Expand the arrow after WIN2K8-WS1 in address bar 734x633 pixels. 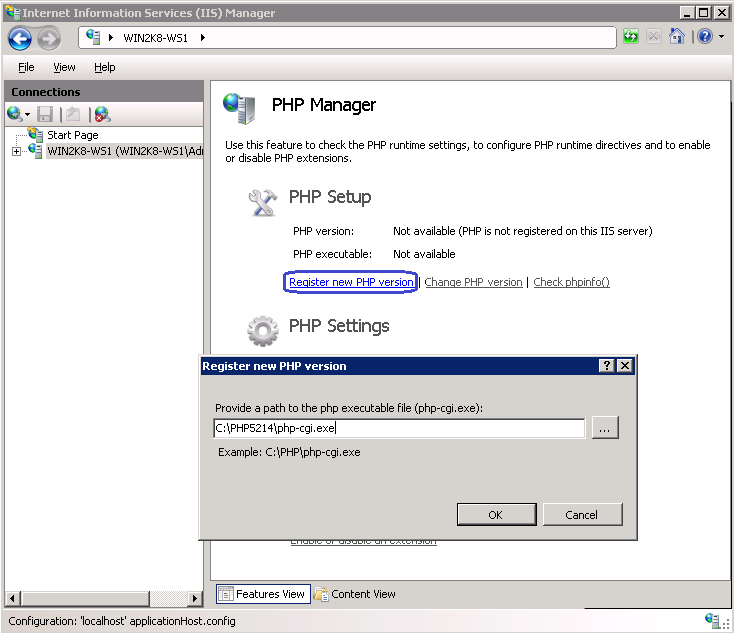point(203,38)
